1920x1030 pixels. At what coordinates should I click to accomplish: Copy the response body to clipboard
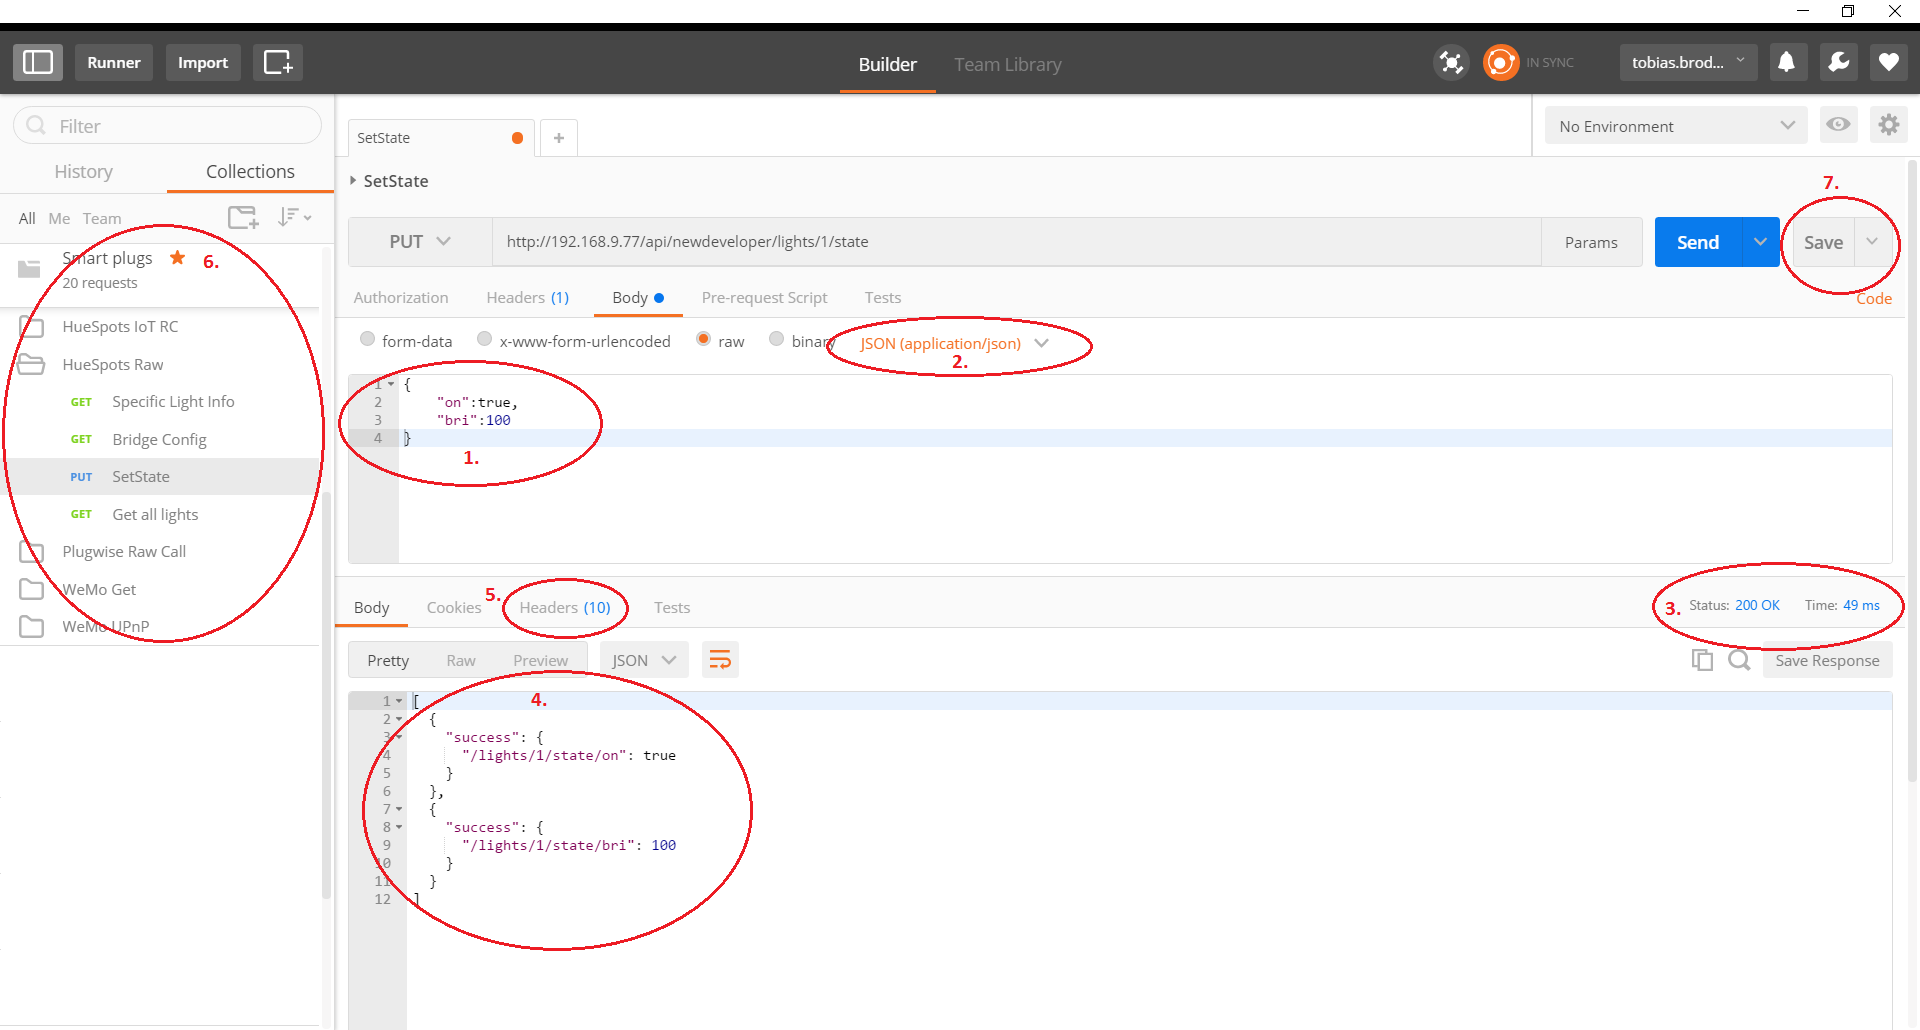1702,660
